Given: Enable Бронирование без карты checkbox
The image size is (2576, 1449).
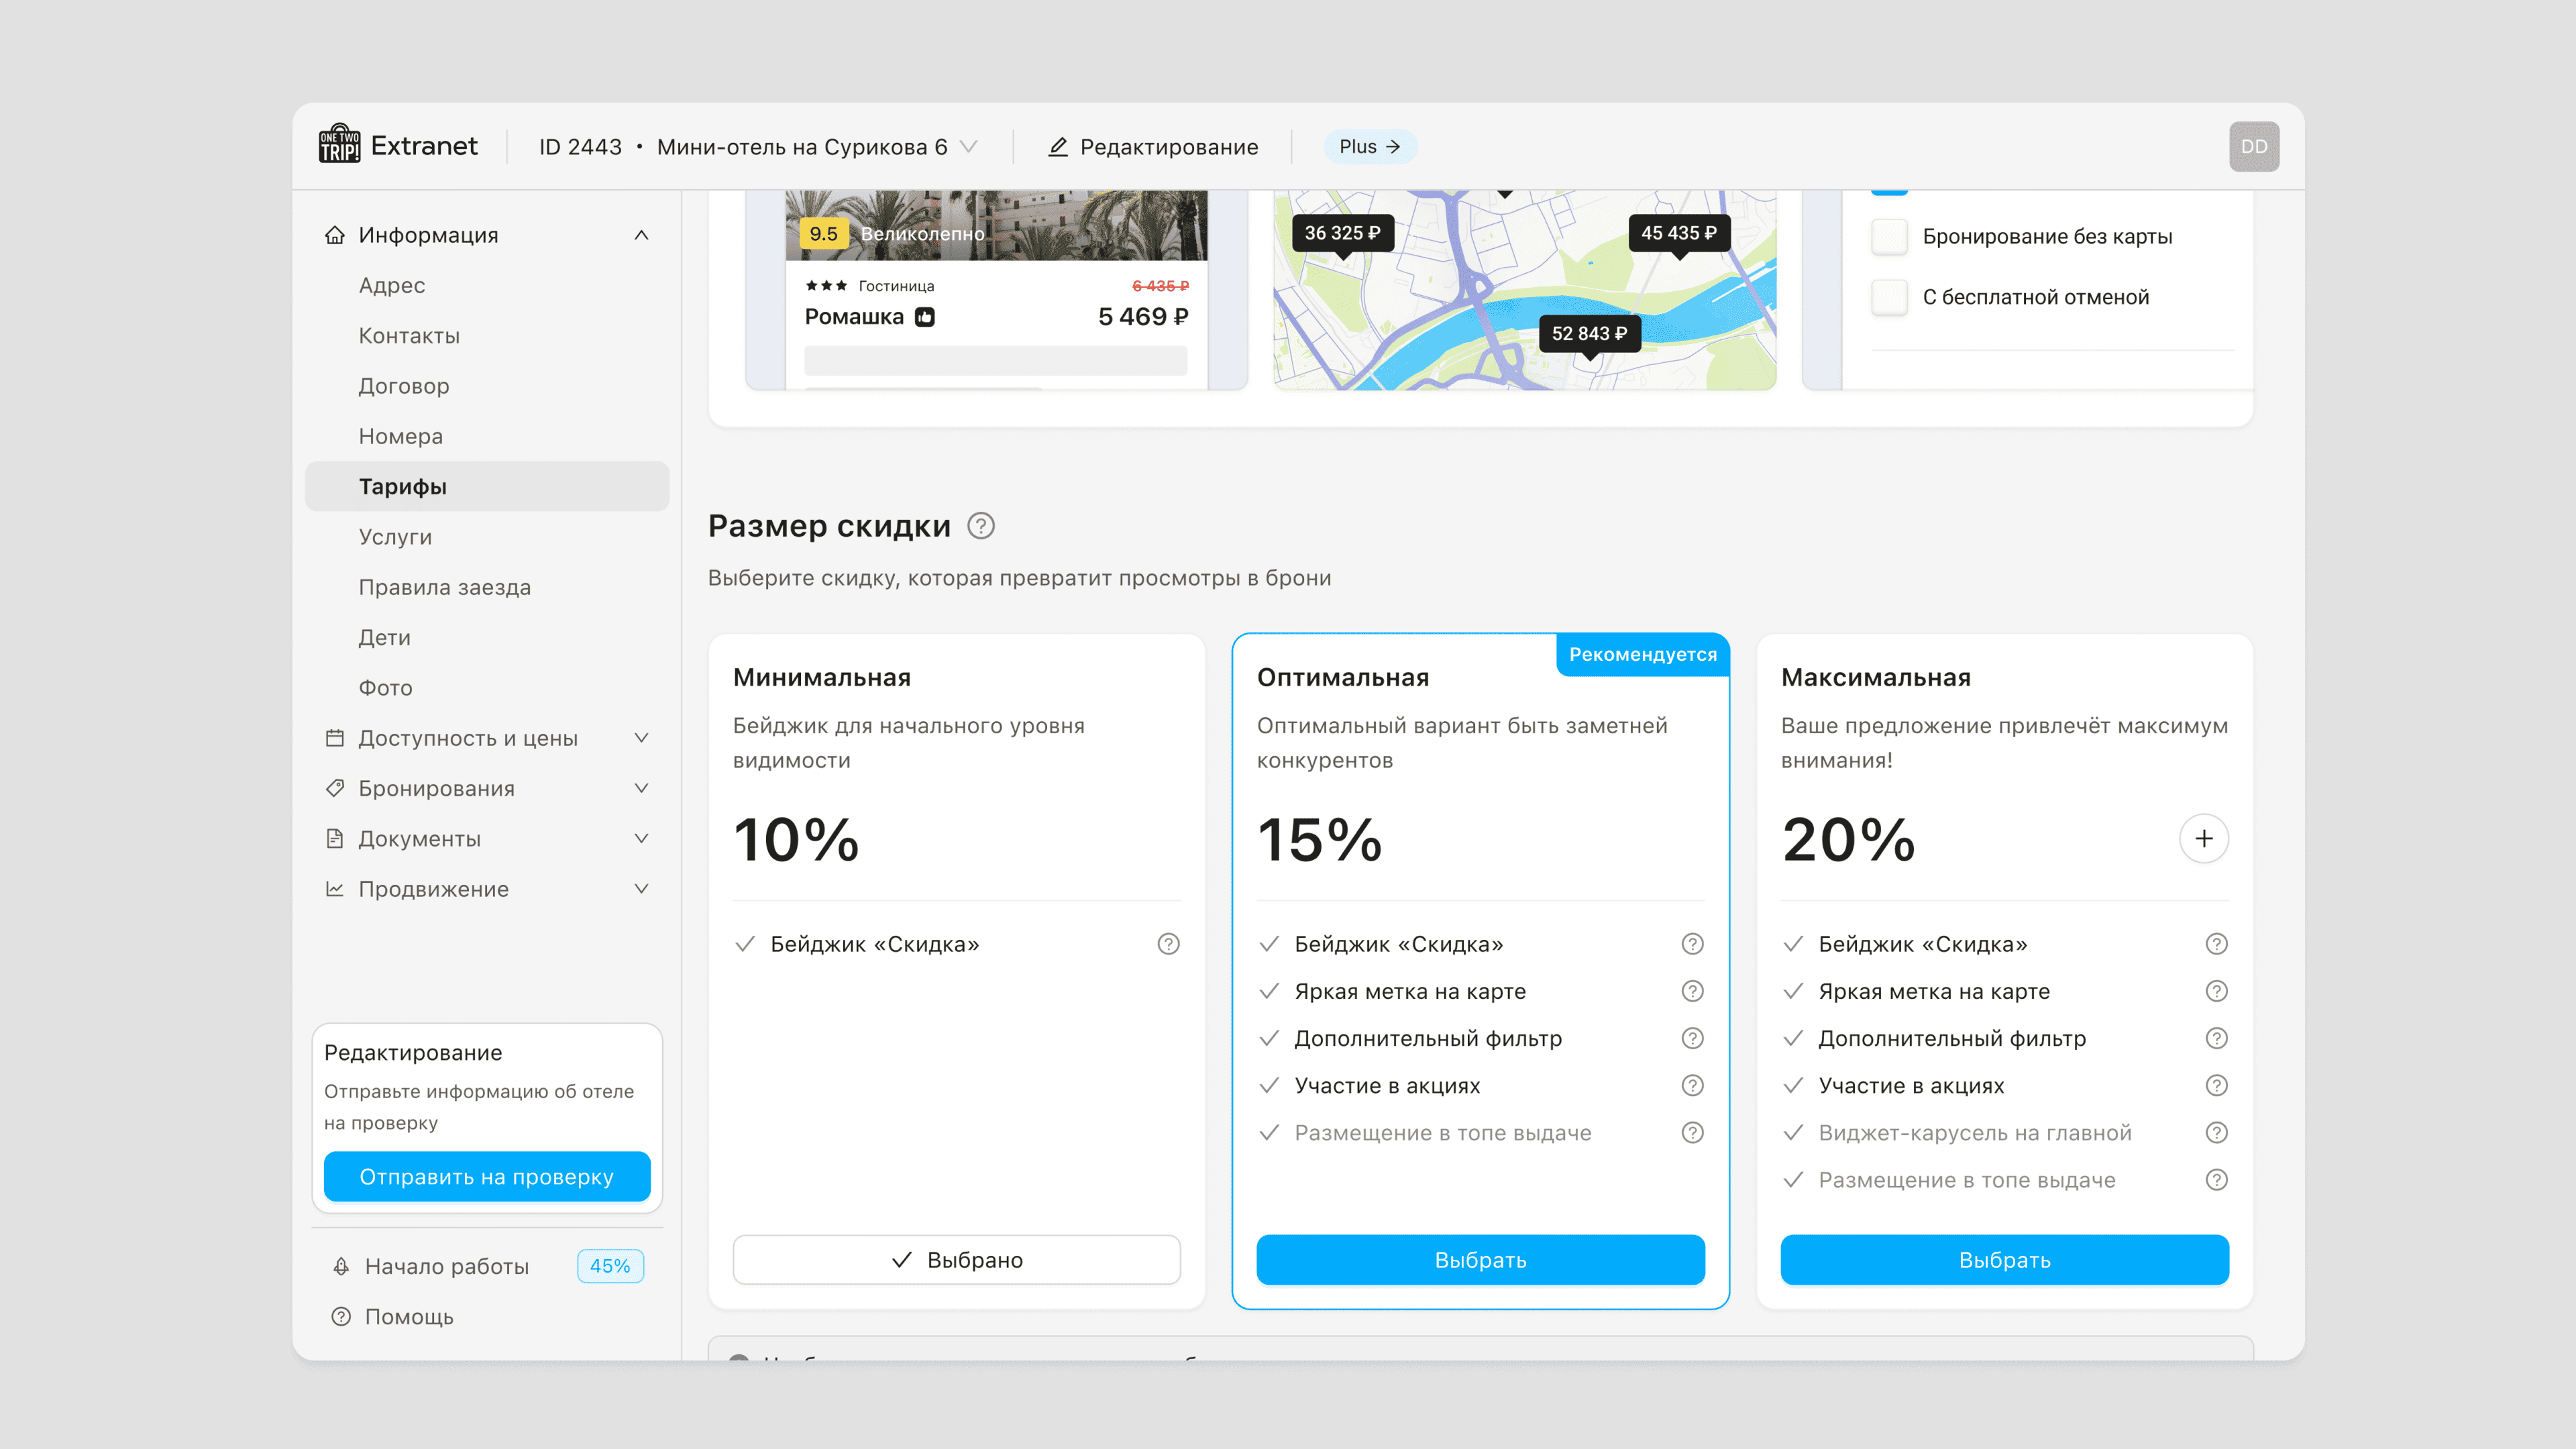Looking at the screenshot, I should point(1889,237).
